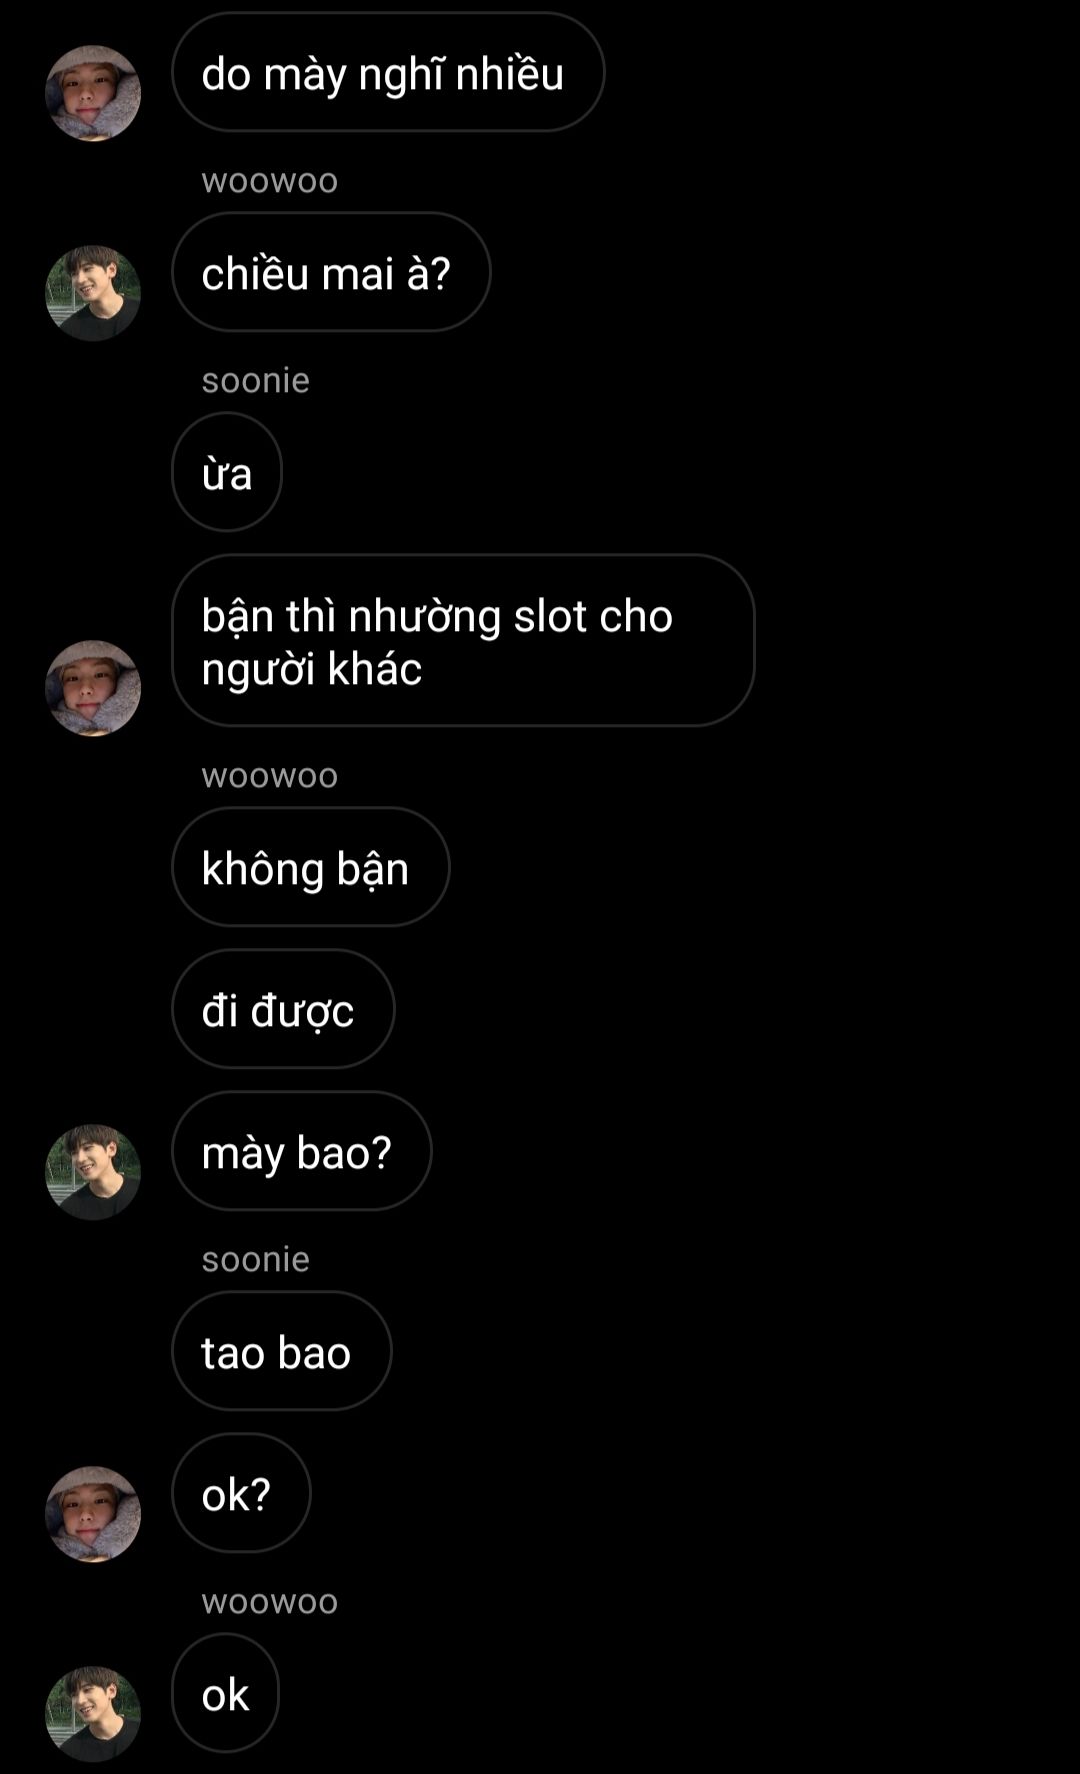Viewport: 1080px width, 1774px height.
Task: Tap avatar beside "do mày nghĩ nhiều" message
Action: click(93, 93)
